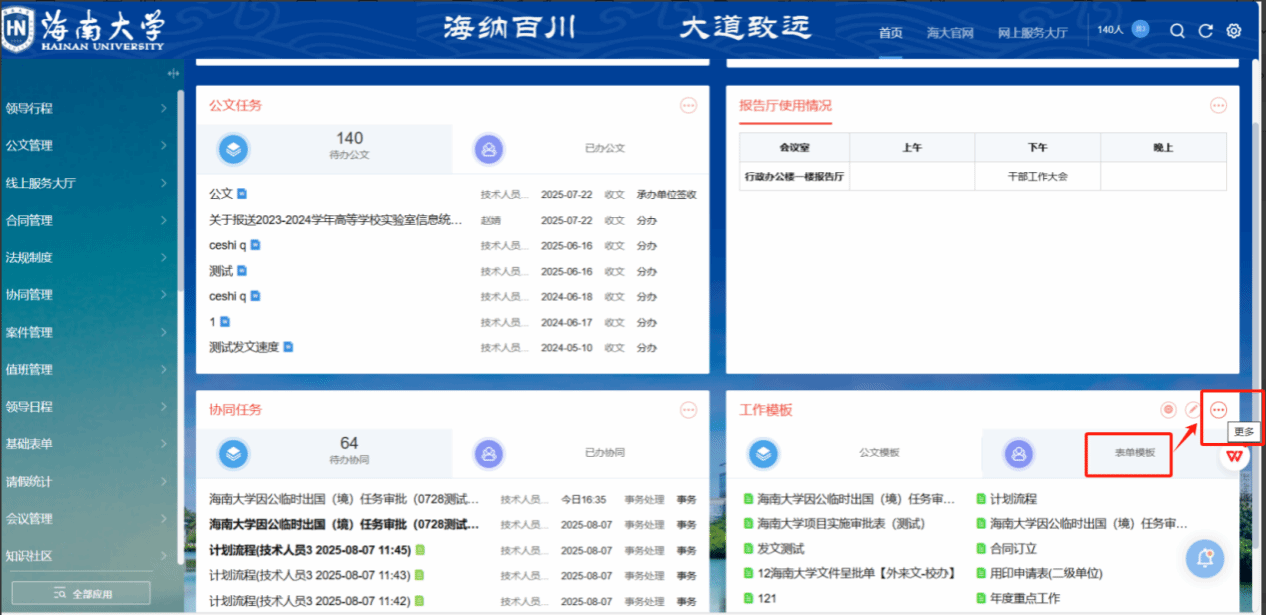Viewport: 1266px width, 615px height.
Task: Click the floating notification bell icon
Action: tap(1205, 558)
